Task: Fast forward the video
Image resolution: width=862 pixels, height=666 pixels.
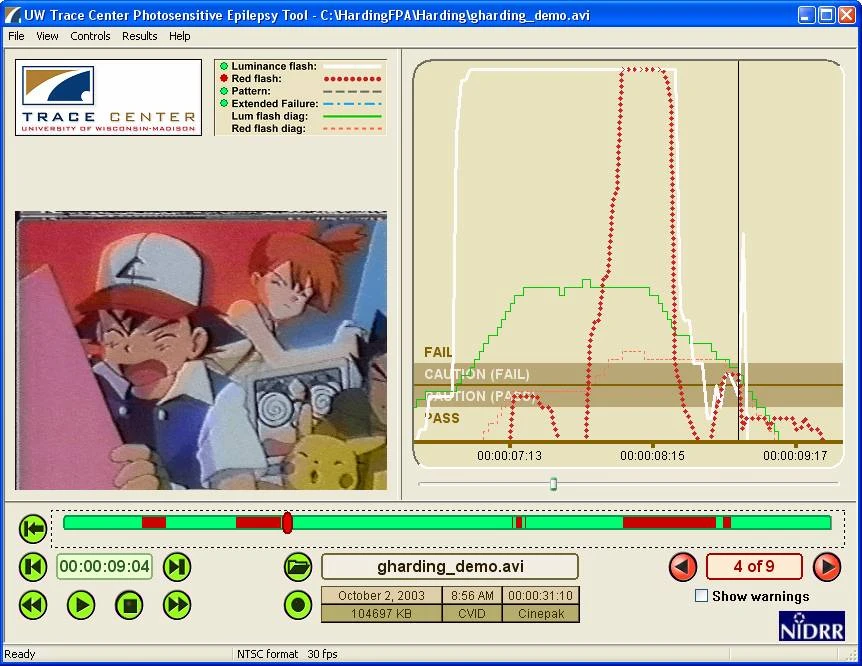Action: [x=177, y=605]
